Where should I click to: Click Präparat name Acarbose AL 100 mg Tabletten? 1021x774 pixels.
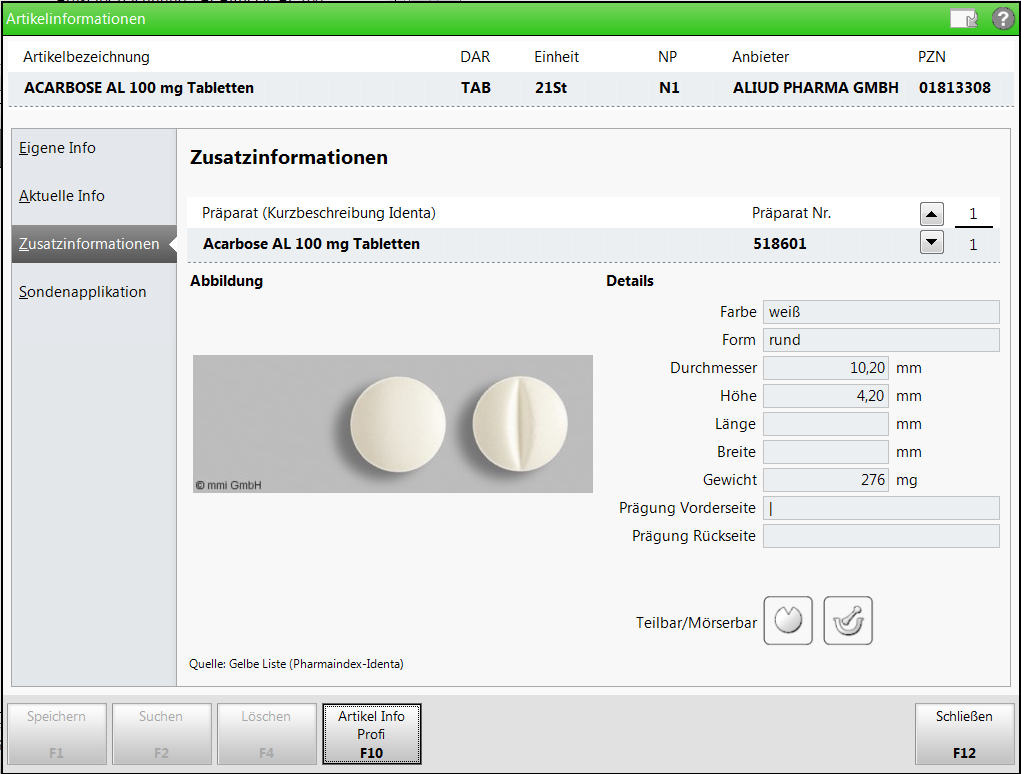point(311,244)
